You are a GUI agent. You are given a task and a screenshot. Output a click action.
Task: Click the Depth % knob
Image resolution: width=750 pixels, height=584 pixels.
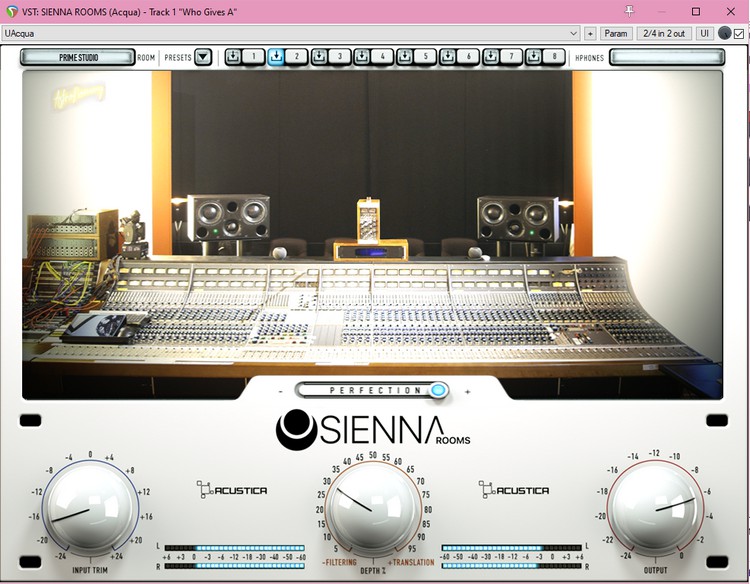(373, 510)
